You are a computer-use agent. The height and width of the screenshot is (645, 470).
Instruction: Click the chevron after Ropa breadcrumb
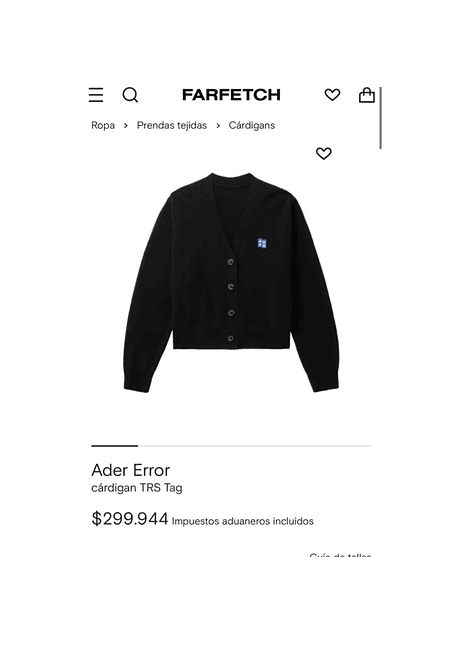click(126, 125)
